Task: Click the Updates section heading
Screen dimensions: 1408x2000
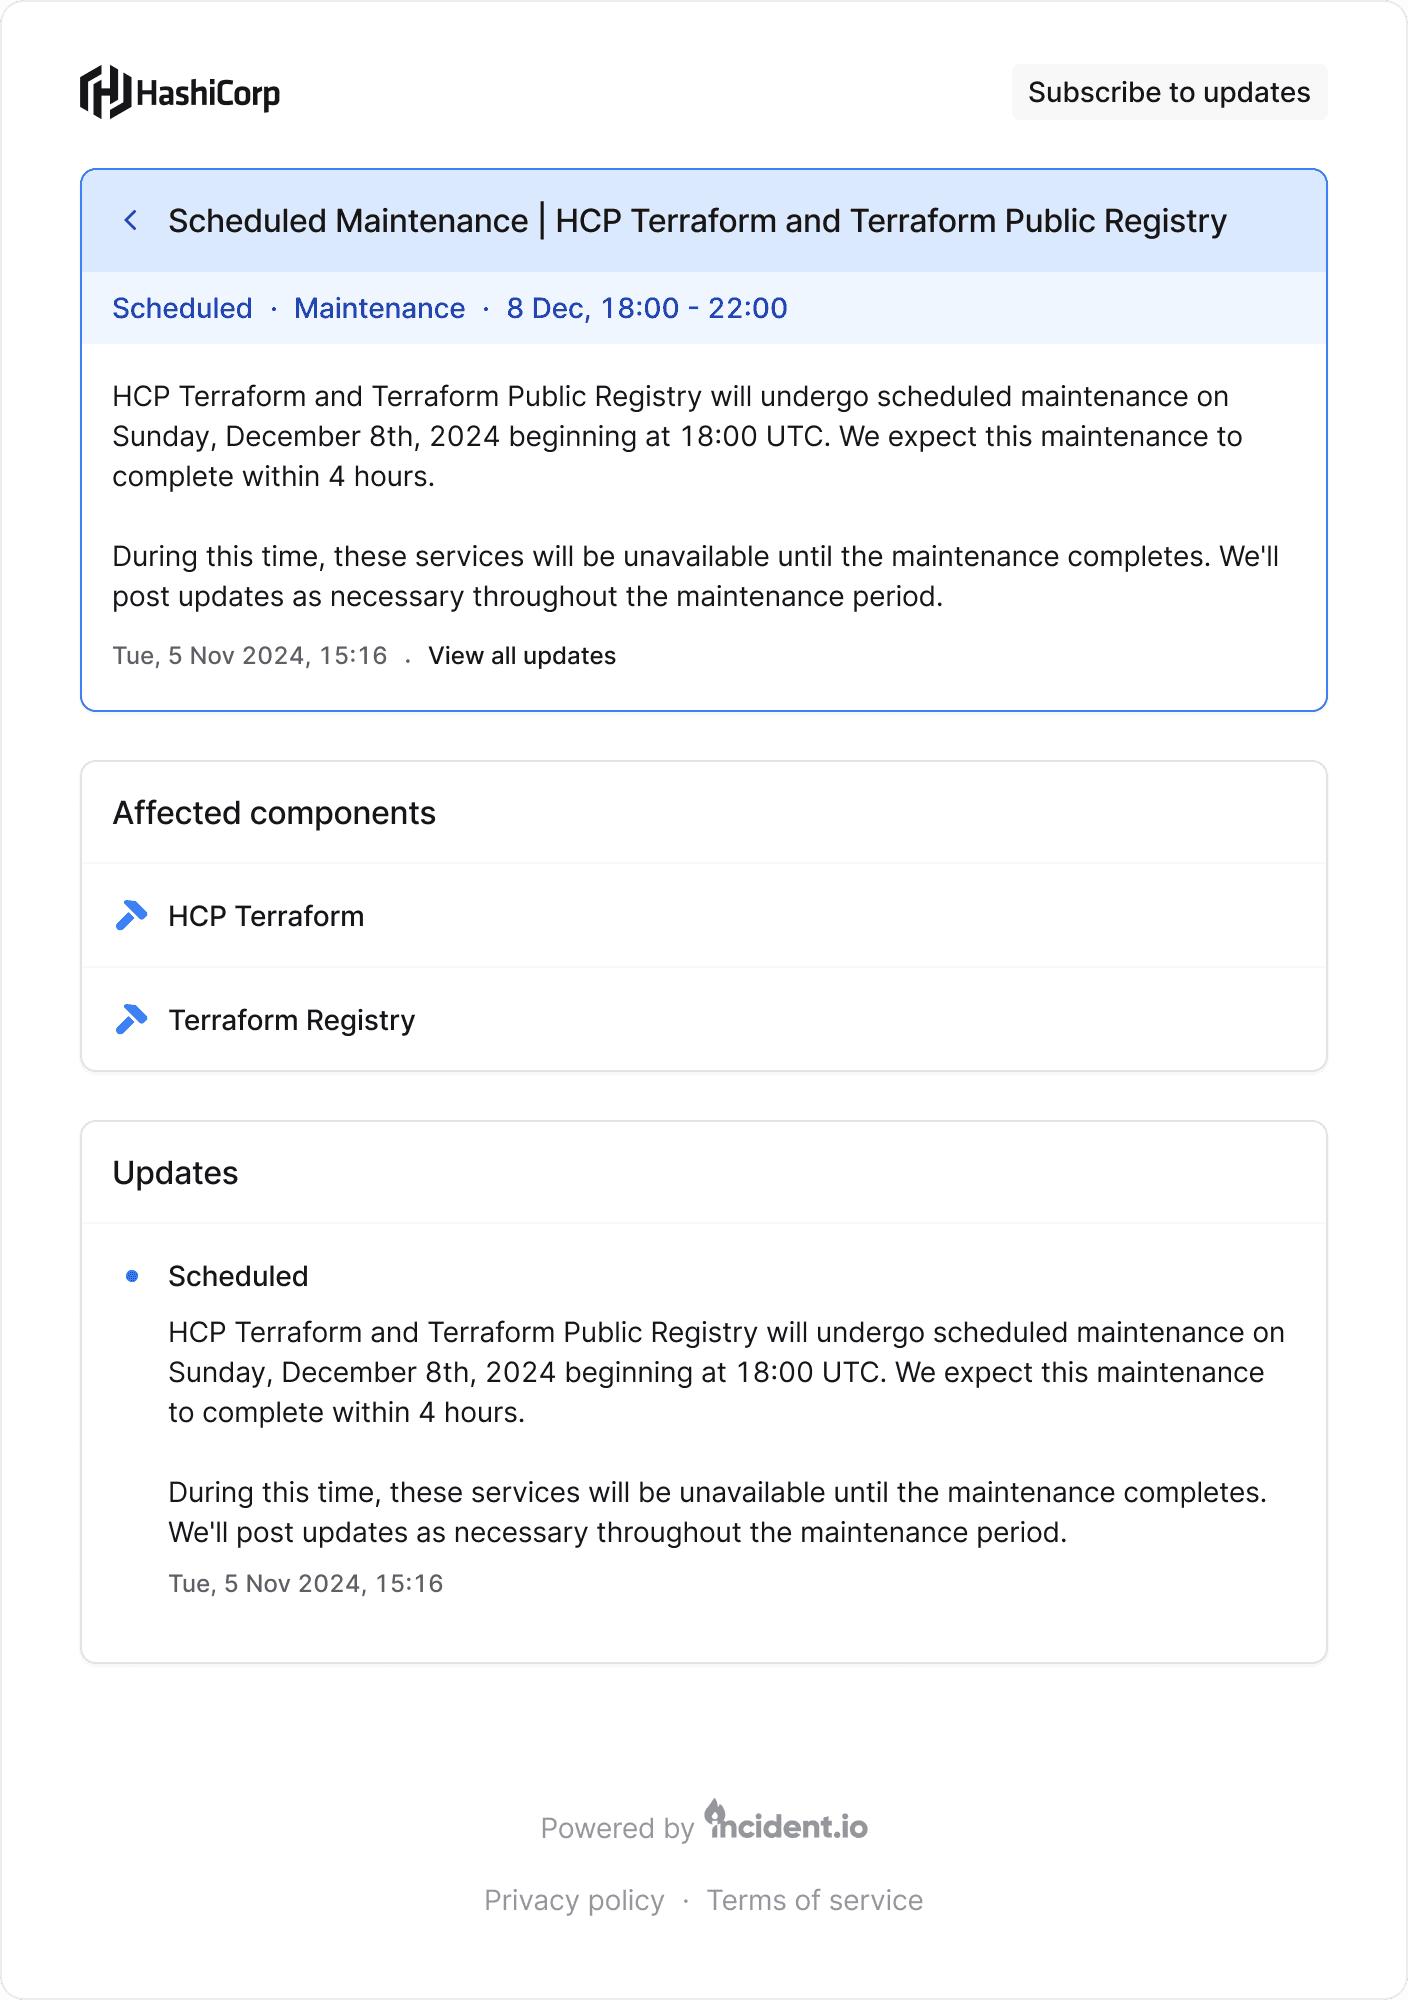Action: point(176,1172)
